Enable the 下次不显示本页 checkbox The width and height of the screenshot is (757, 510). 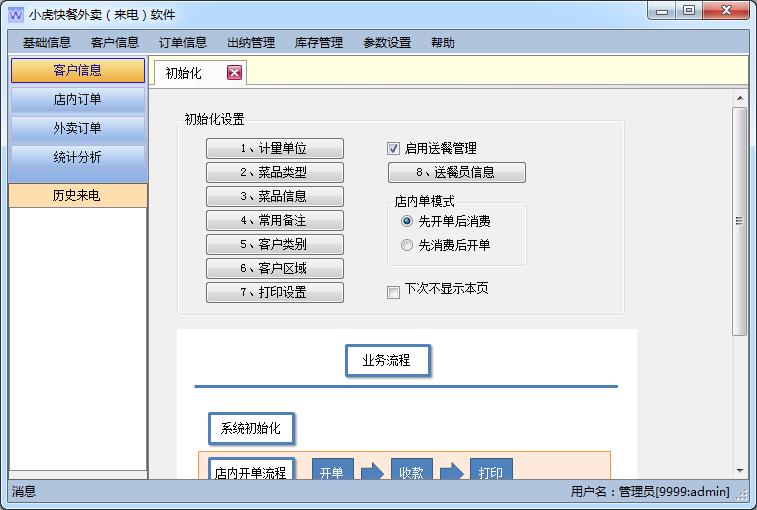pos(393,292)
